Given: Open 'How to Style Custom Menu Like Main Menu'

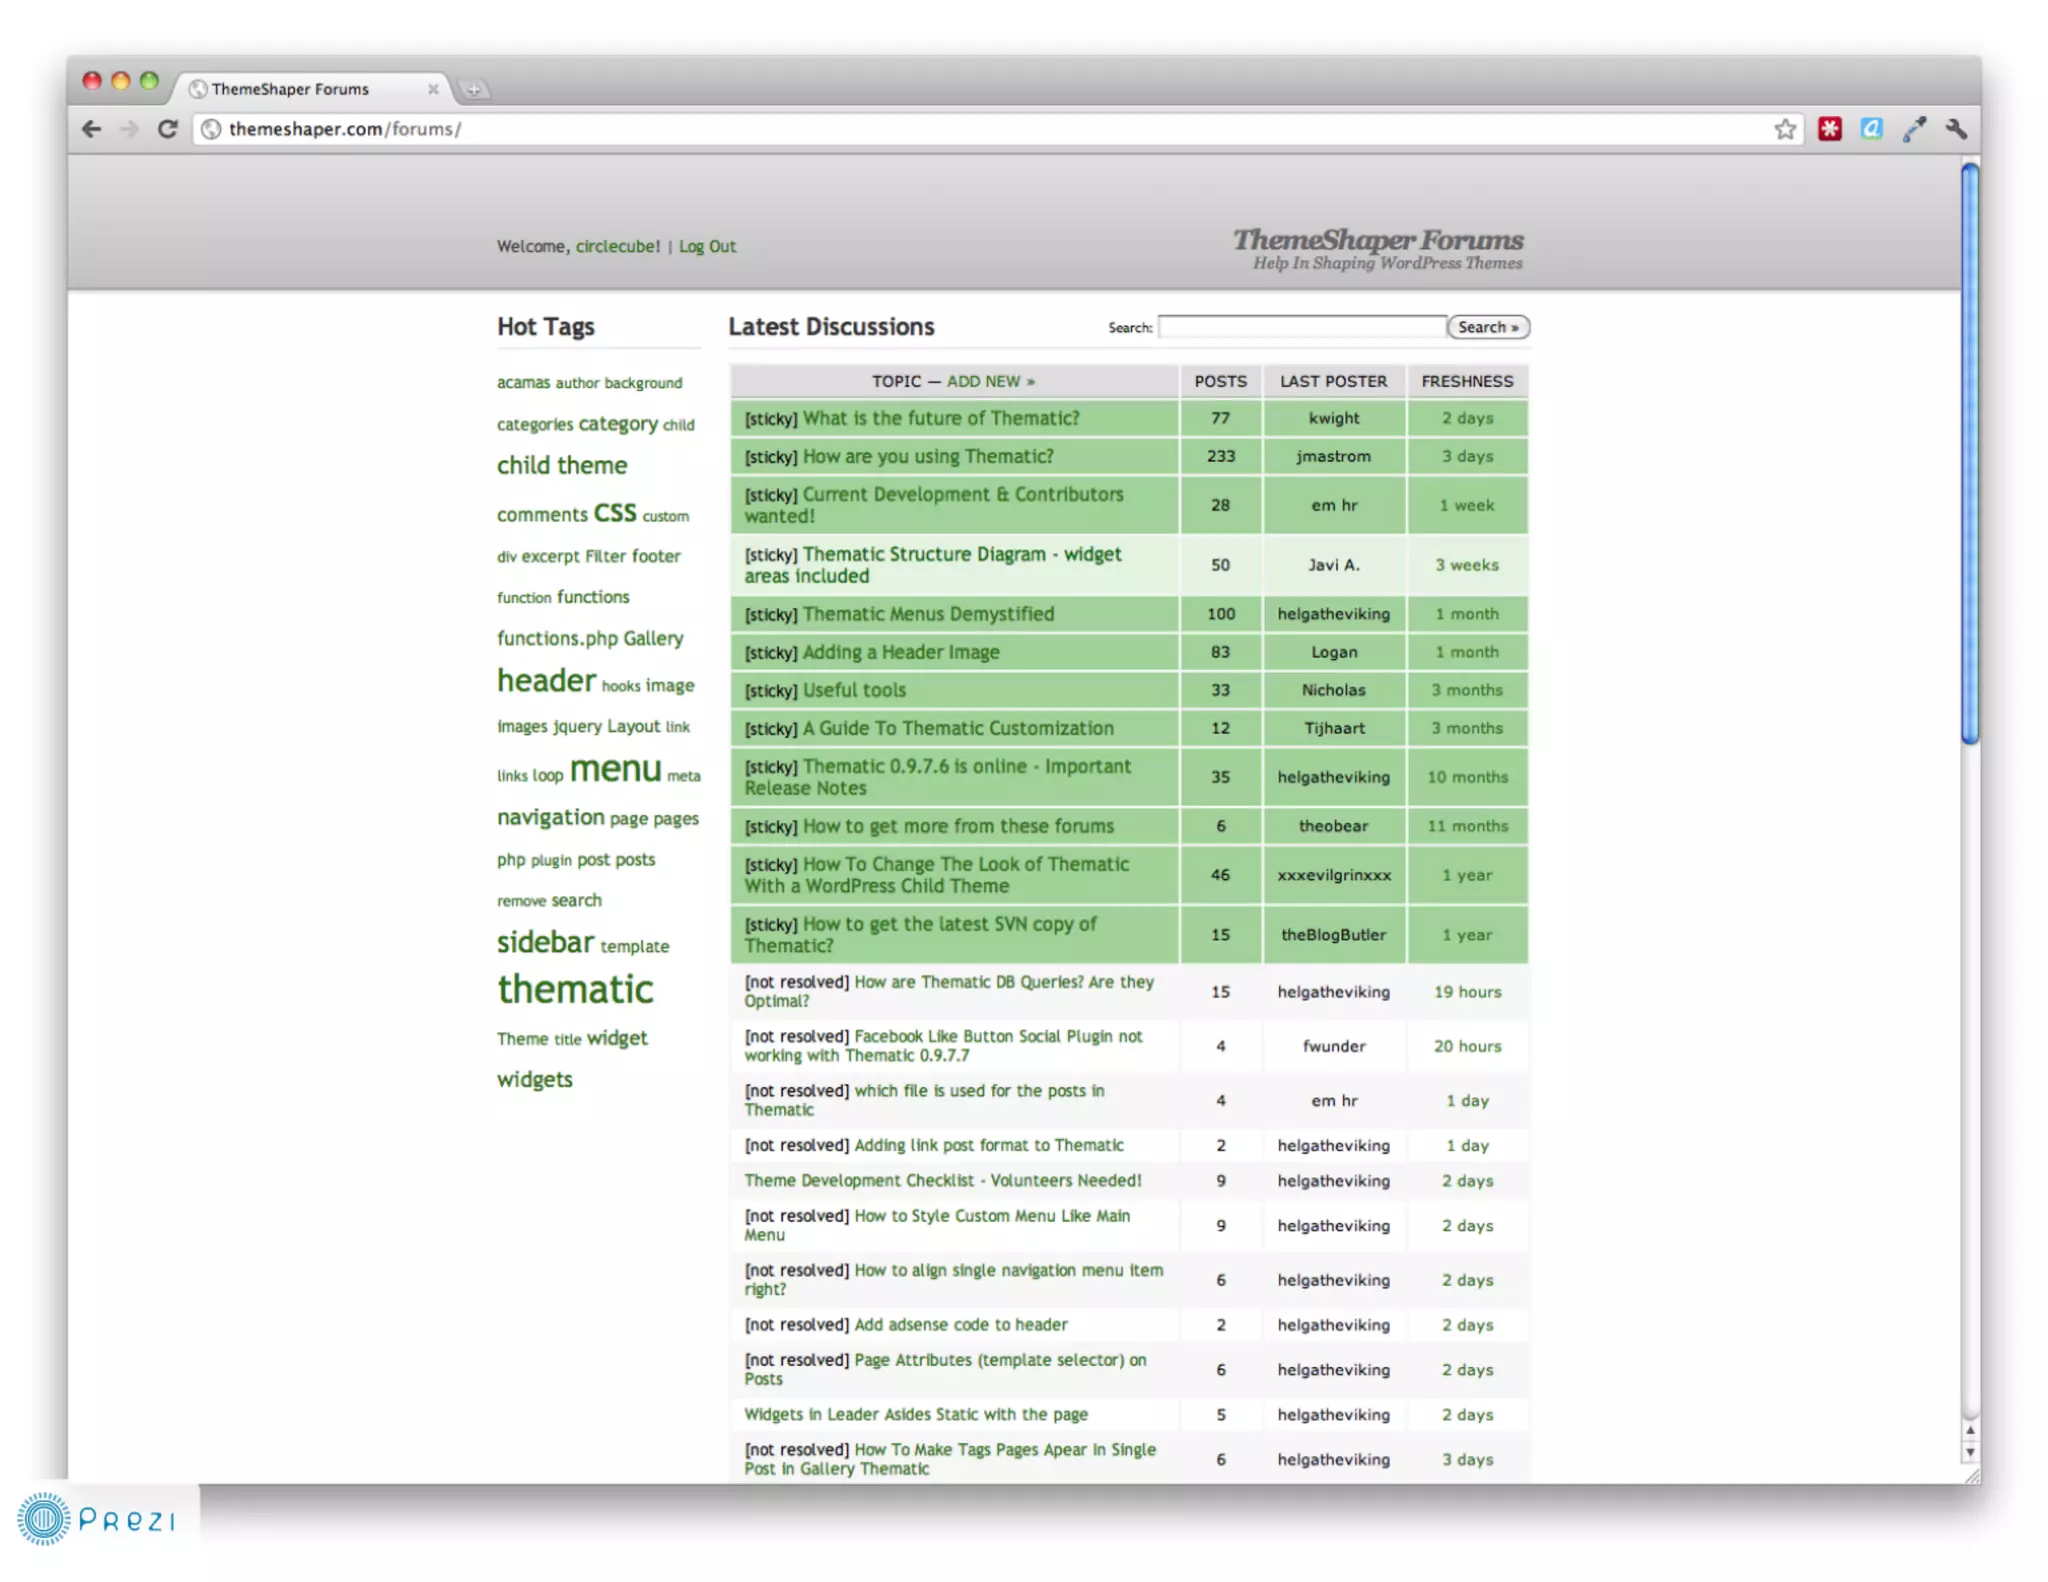Looking at the screenshot, I should tap(937, 1225).
